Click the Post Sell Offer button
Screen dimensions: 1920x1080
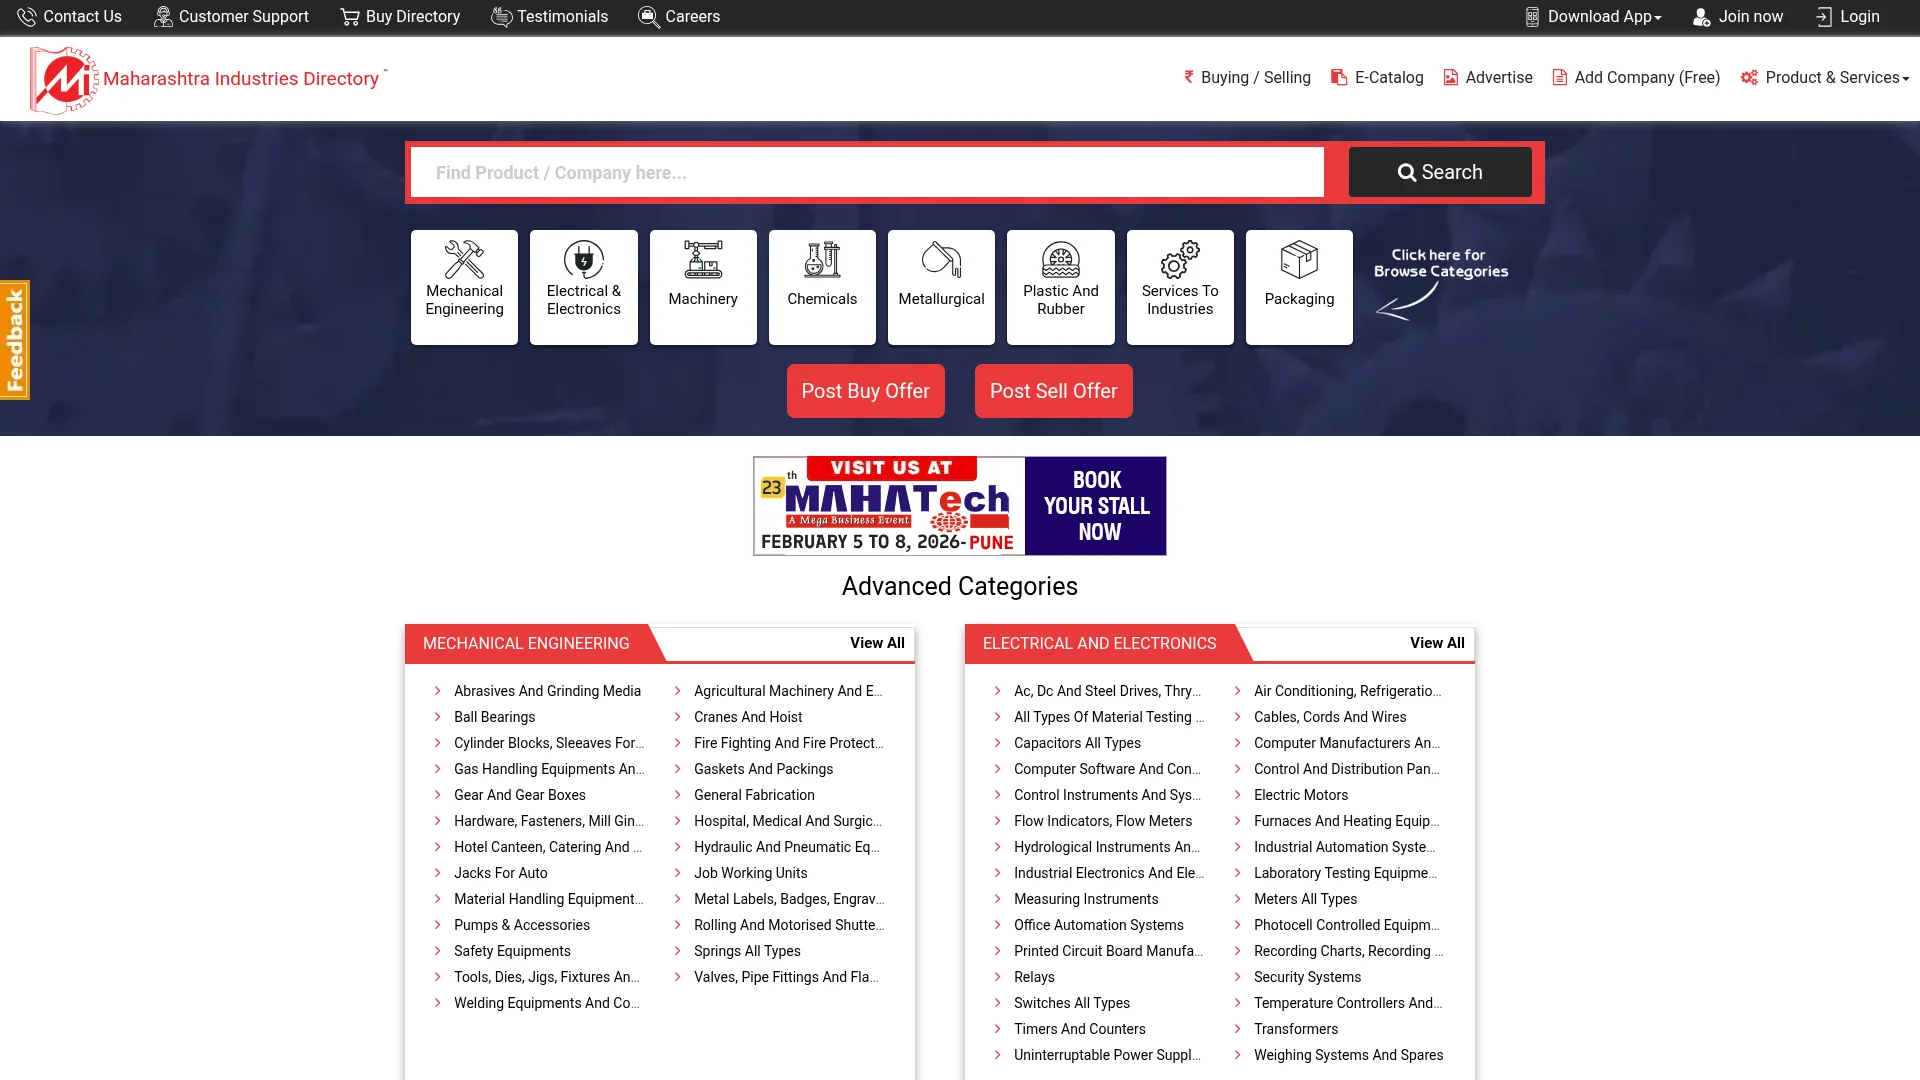[x=1054, y=391]
